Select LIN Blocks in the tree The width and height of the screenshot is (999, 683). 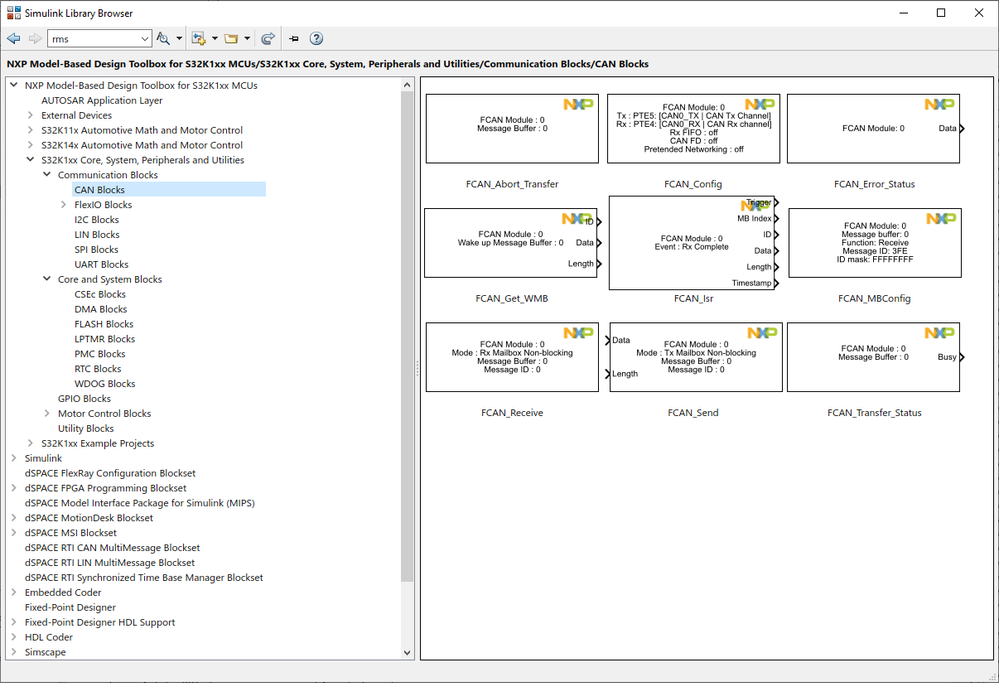click(x=97, y=234)
